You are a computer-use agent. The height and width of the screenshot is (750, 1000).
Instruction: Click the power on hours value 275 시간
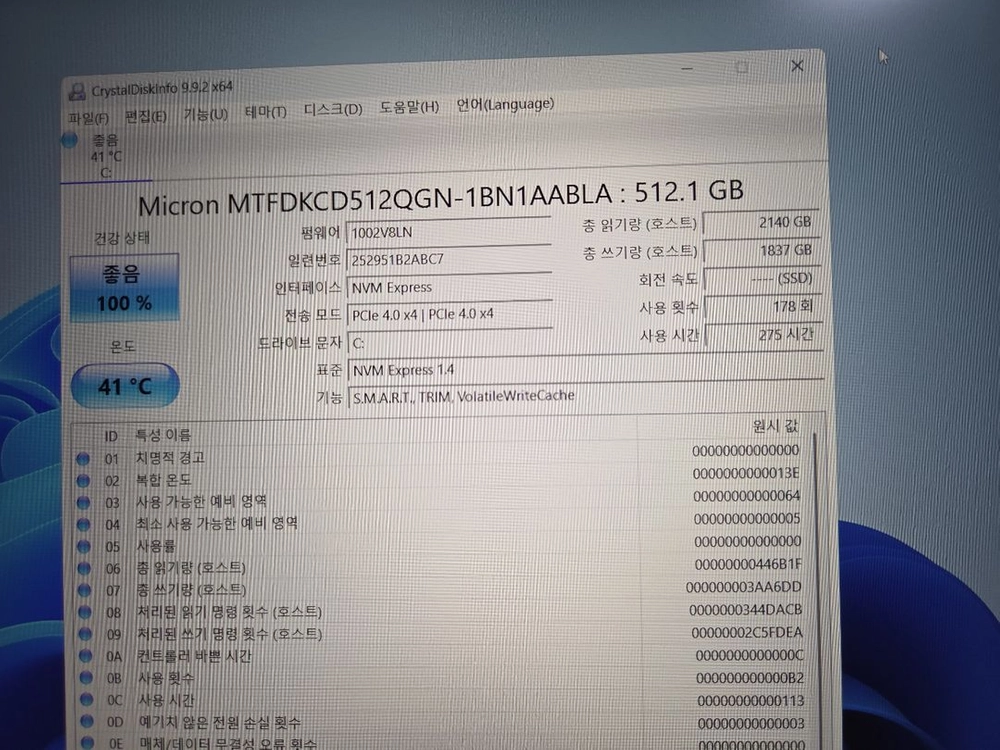tap(763, 335)
